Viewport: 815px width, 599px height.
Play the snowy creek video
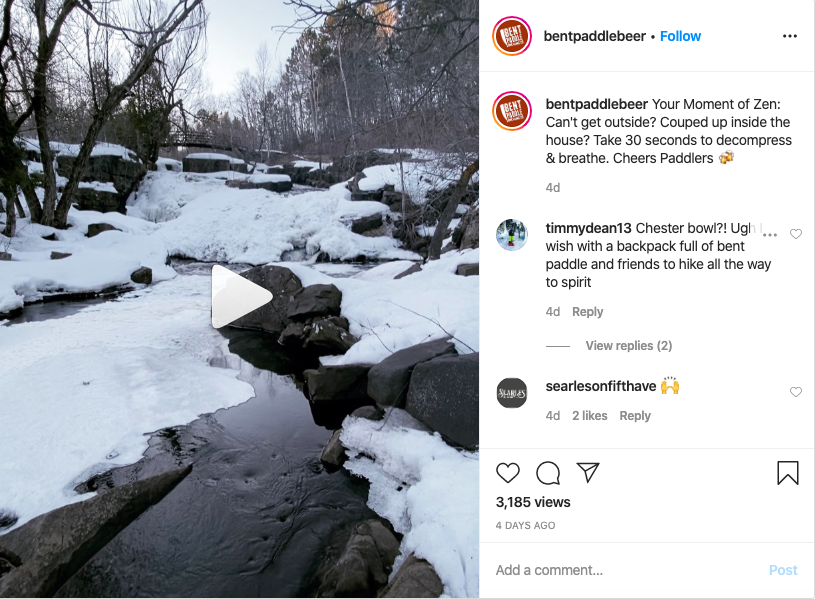(x=241, y=297)
